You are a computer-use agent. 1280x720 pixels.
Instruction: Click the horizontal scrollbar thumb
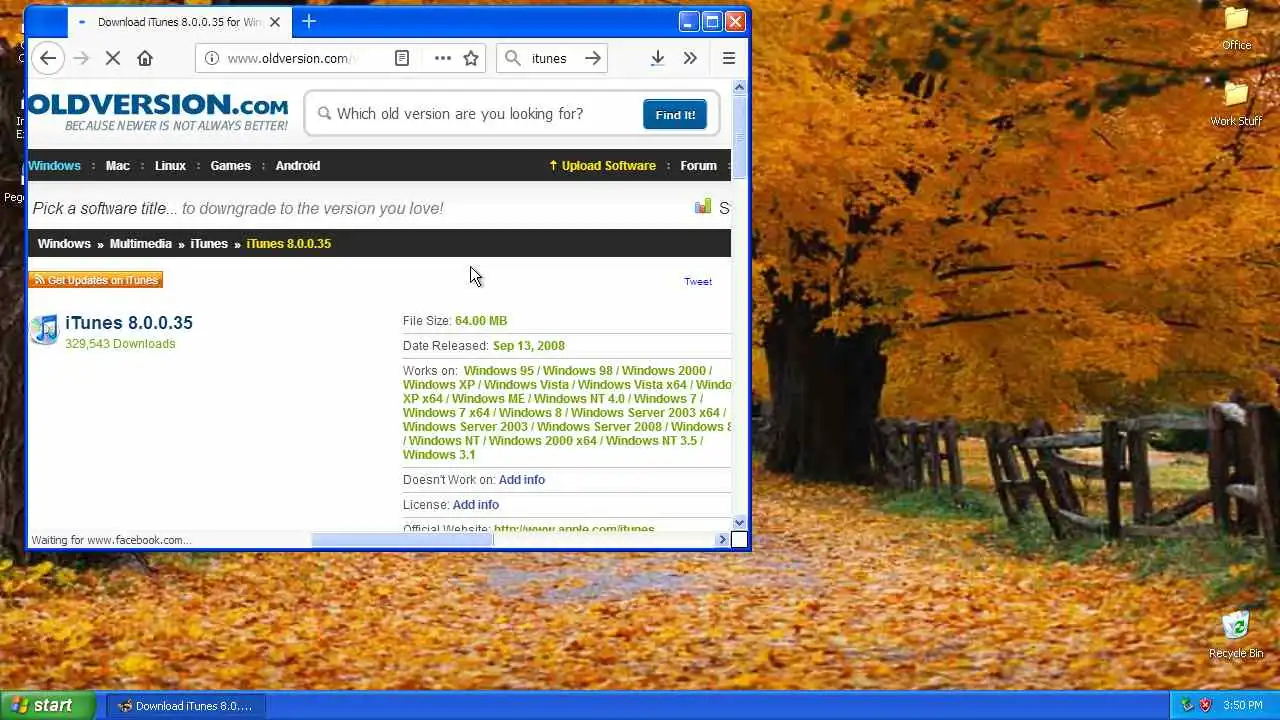pos(402,540)
